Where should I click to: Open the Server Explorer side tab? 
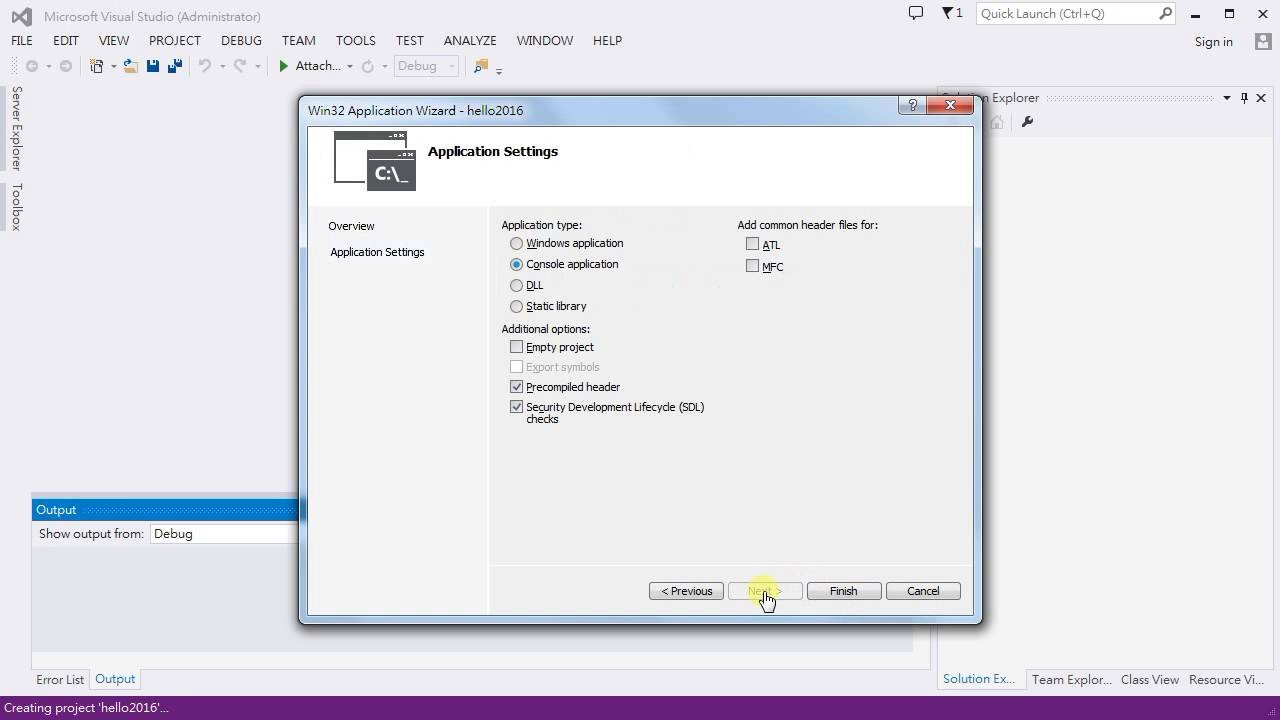point(16,128)
